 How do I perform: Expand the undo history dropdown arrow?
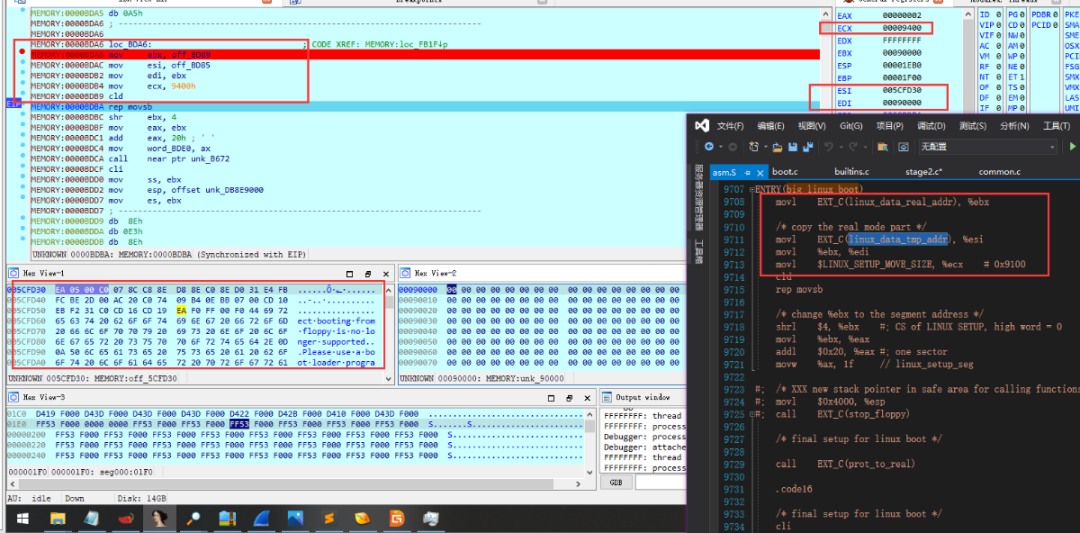[x=841, y=147]
